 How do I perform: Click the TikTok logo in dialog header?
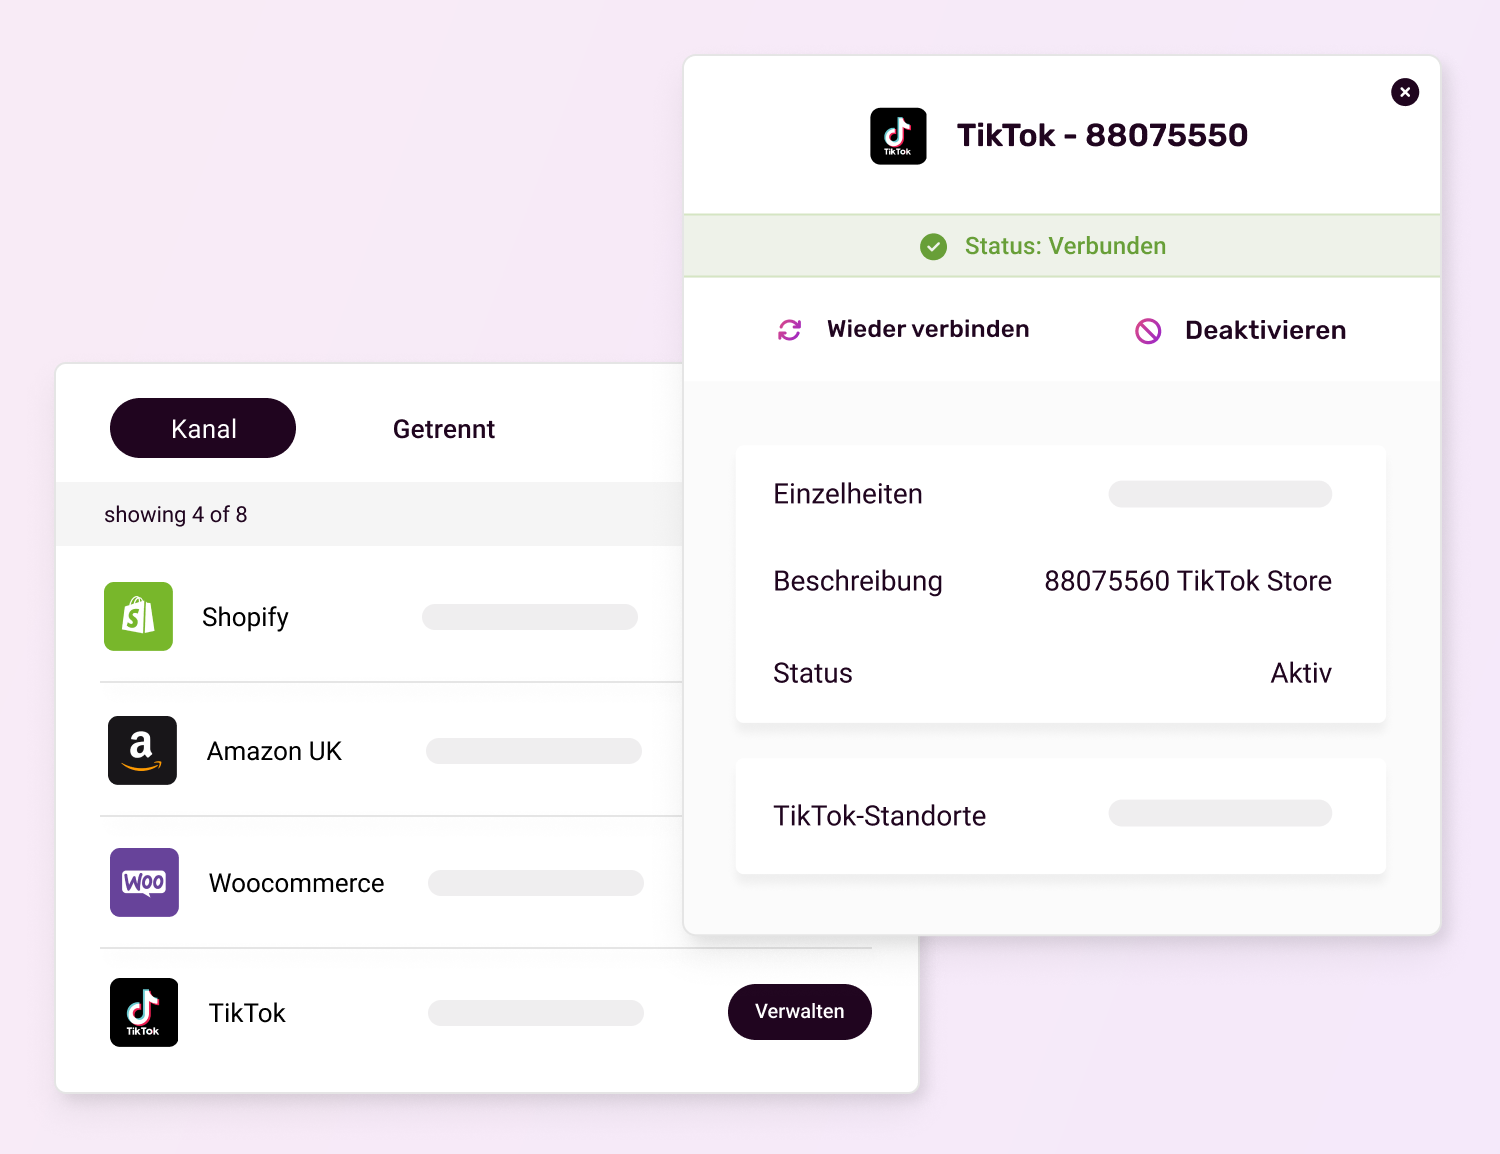point(898,136)
